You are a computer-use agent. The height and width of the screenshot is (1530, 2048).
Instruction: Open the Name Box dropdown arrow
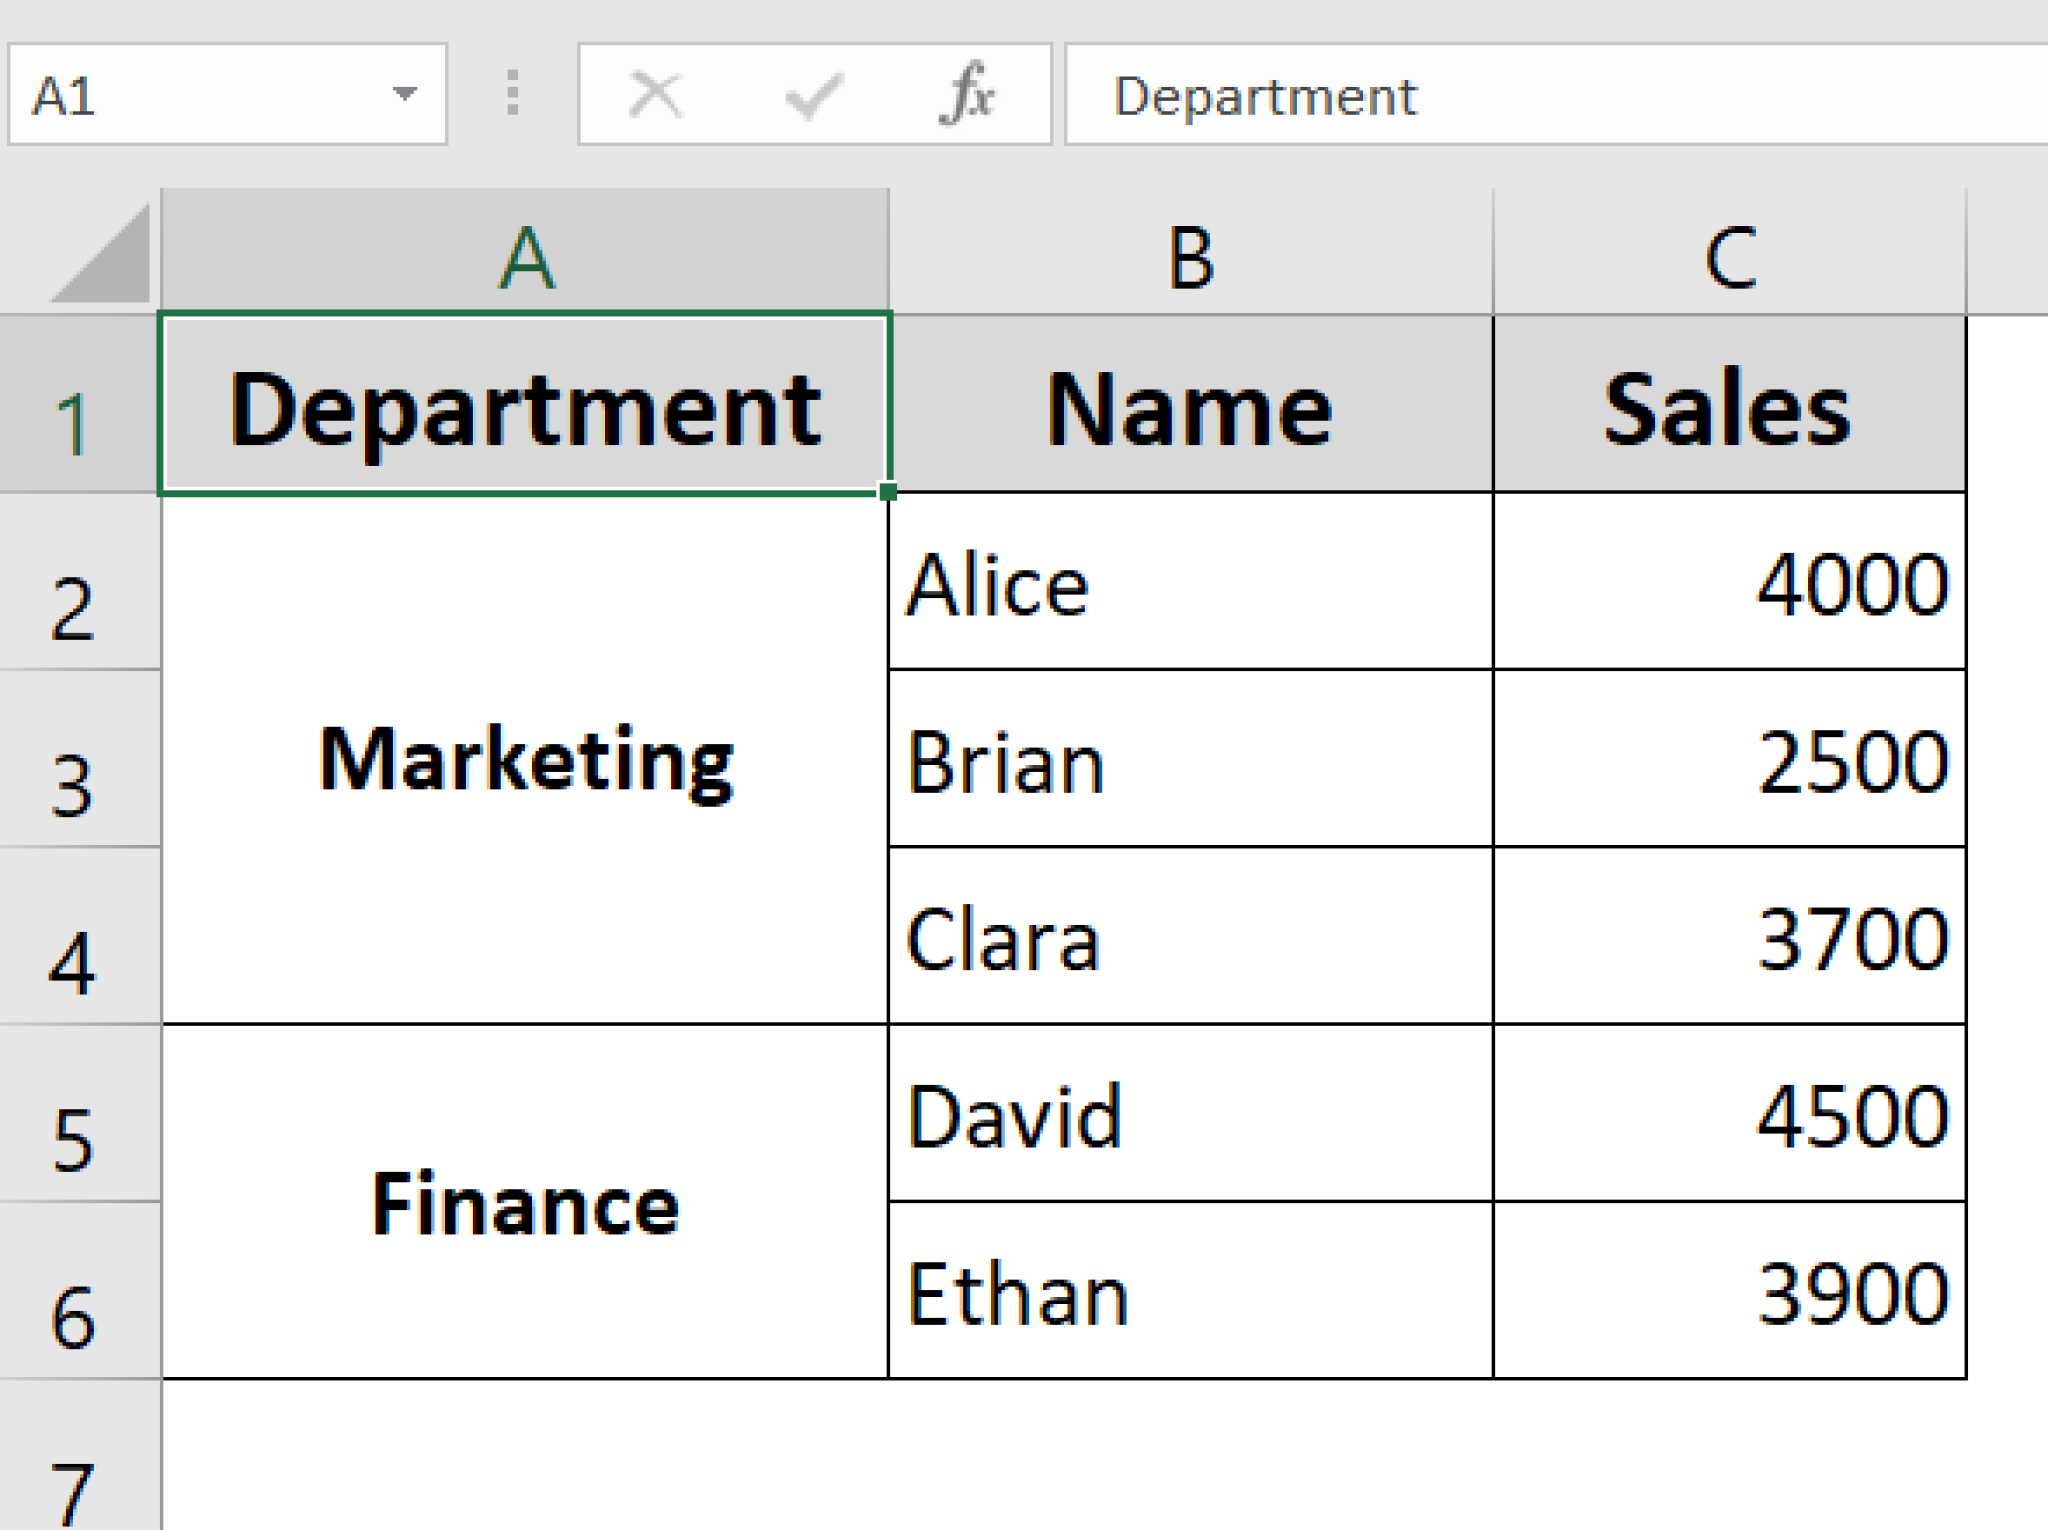(x=404, y=95)
